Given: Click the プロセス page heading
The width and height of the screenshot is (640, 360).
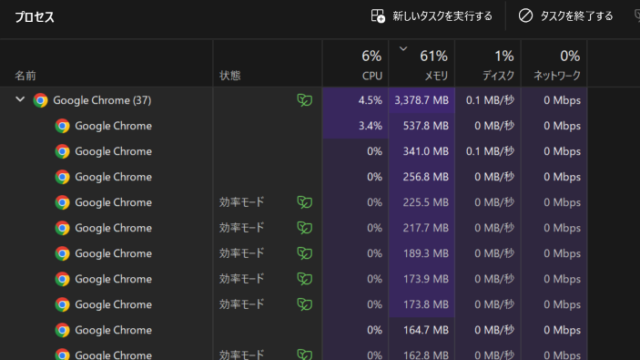Looking at the screenshot, I should (35, 17).
